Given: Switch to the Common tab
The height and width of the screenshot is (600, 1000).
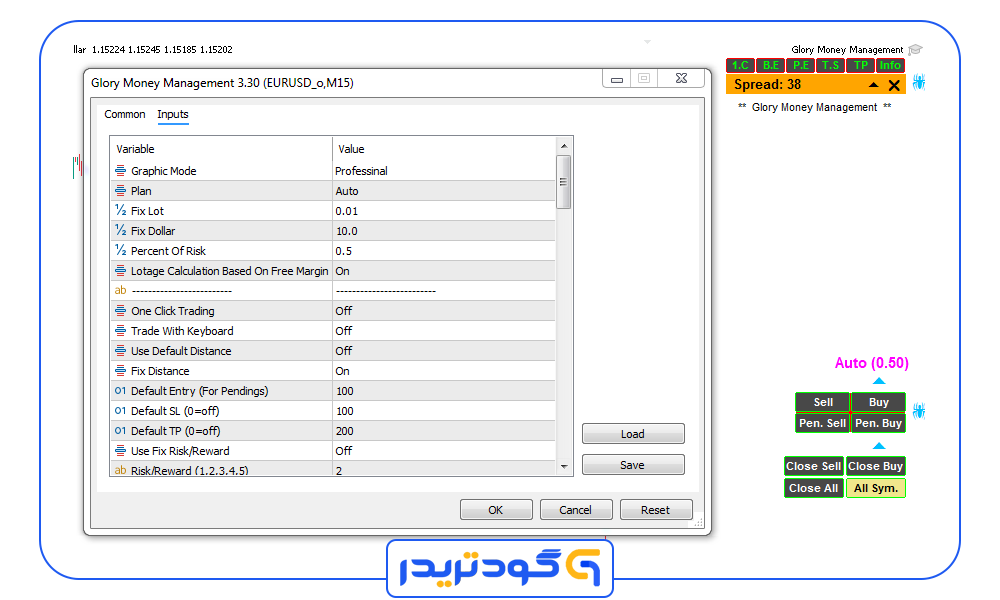Looking at the screenshot, I should click(125, 114).
